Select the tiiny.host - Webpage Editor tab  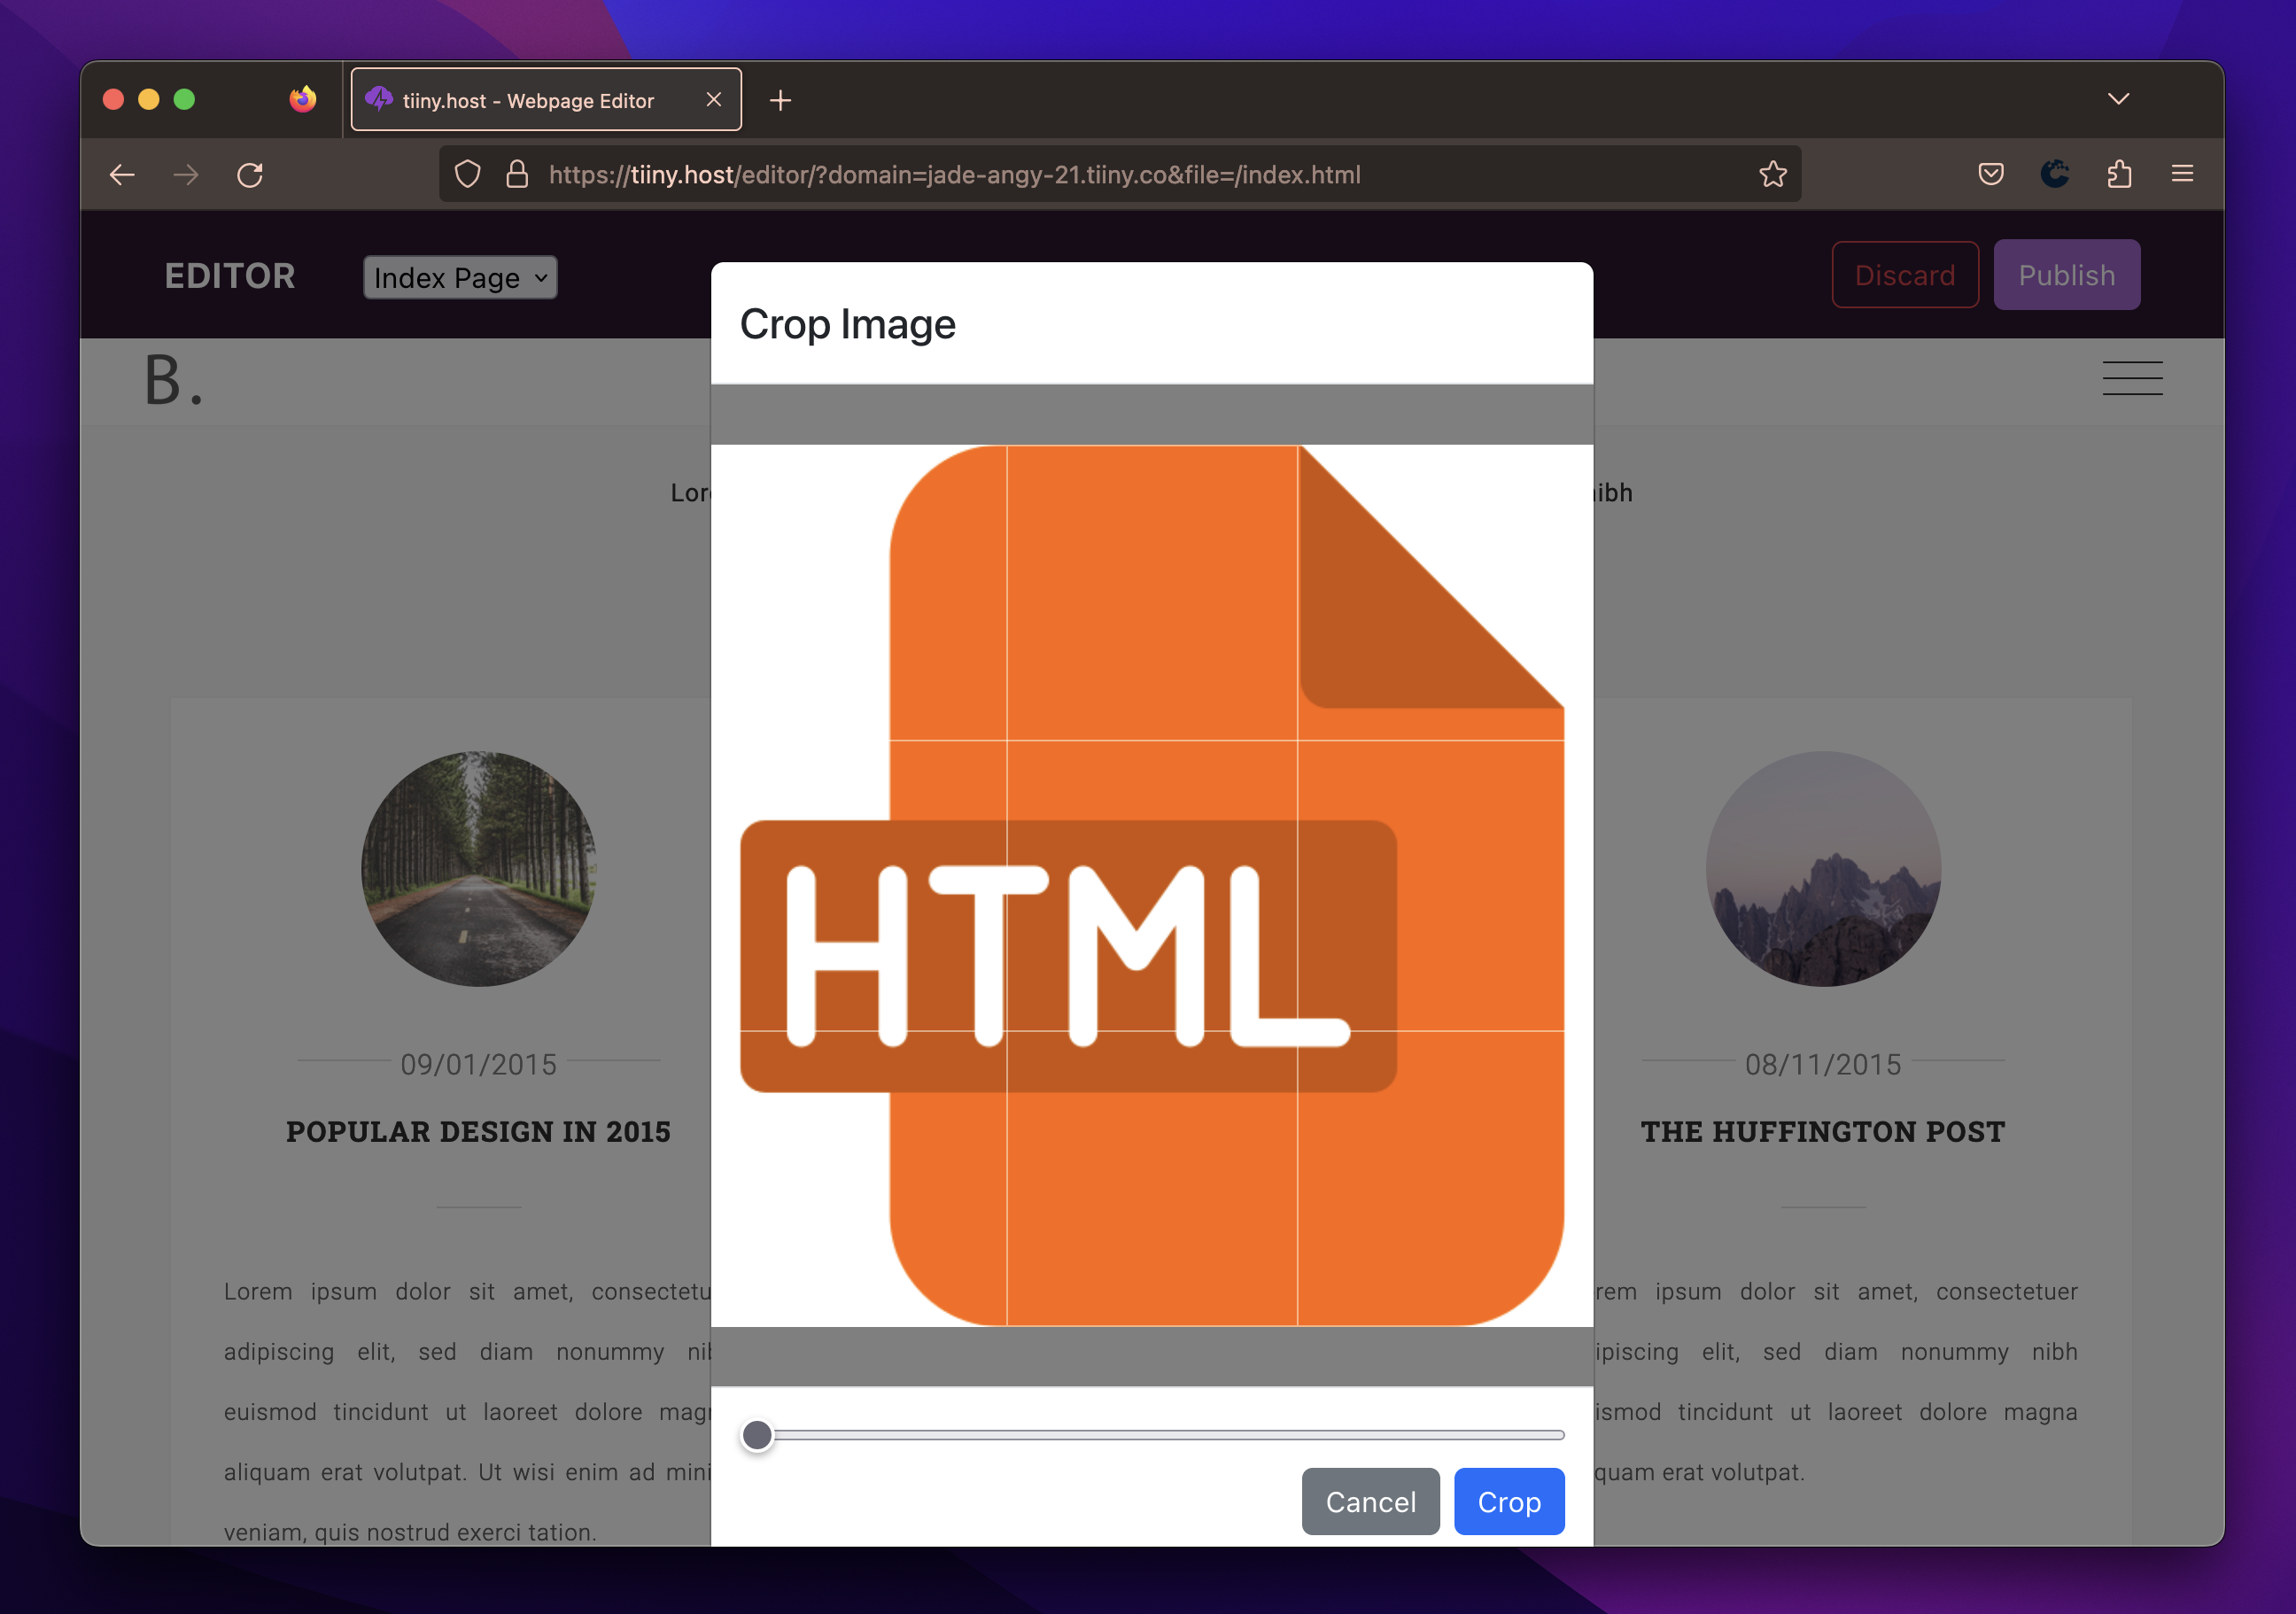point(546,99)
